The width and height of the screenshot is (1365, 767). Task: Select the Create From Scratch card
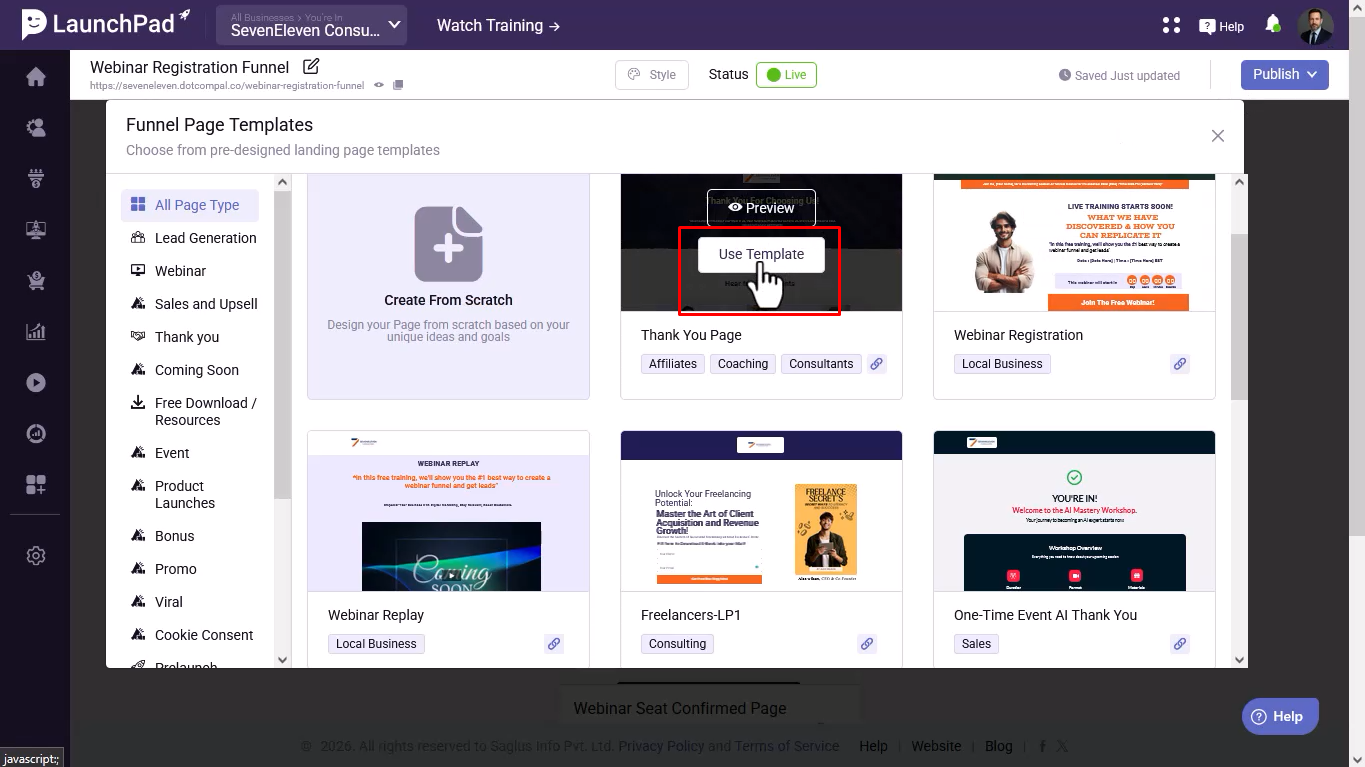tap(448, 287)
